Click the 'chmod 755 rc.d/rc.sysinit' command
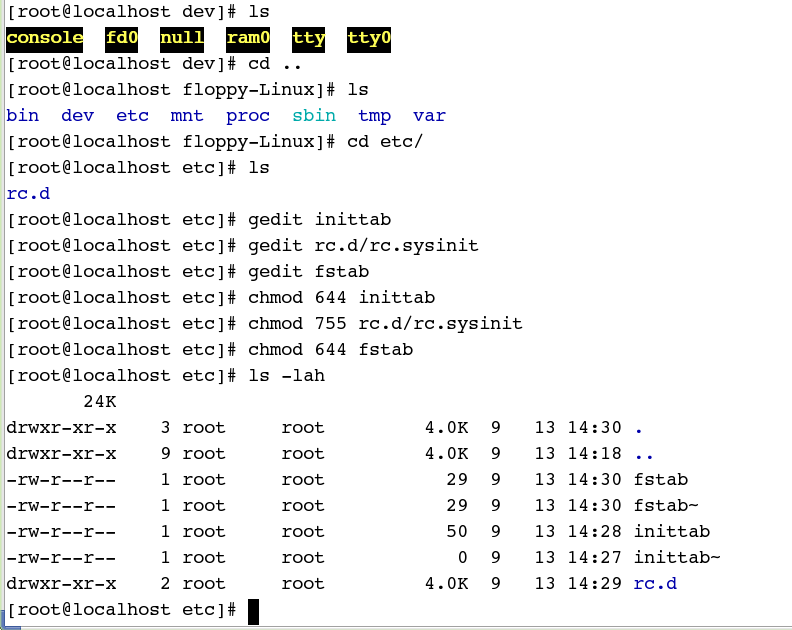This screenshot has width=792, height=630. tap(385, 324)
